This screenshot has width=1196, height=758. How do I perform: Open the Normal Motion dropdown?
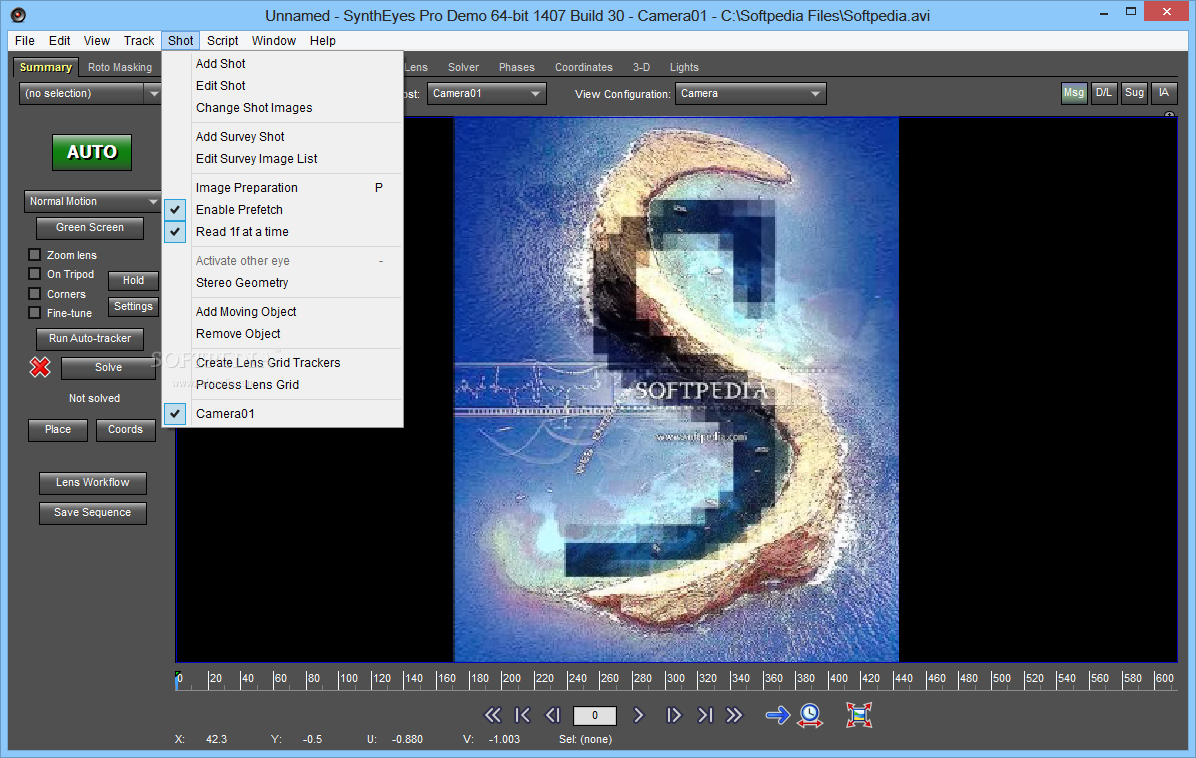point(90,201)
